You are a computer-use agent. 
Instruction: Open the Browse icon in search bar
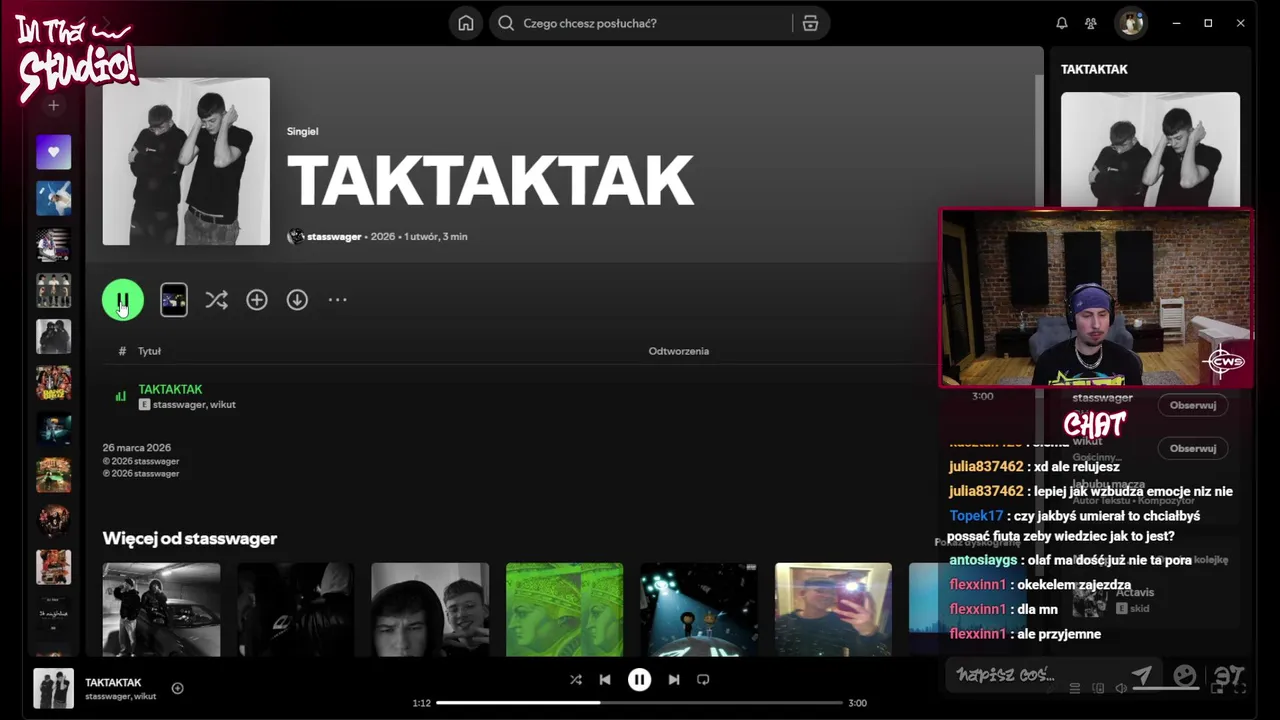[x=811, y=23]
